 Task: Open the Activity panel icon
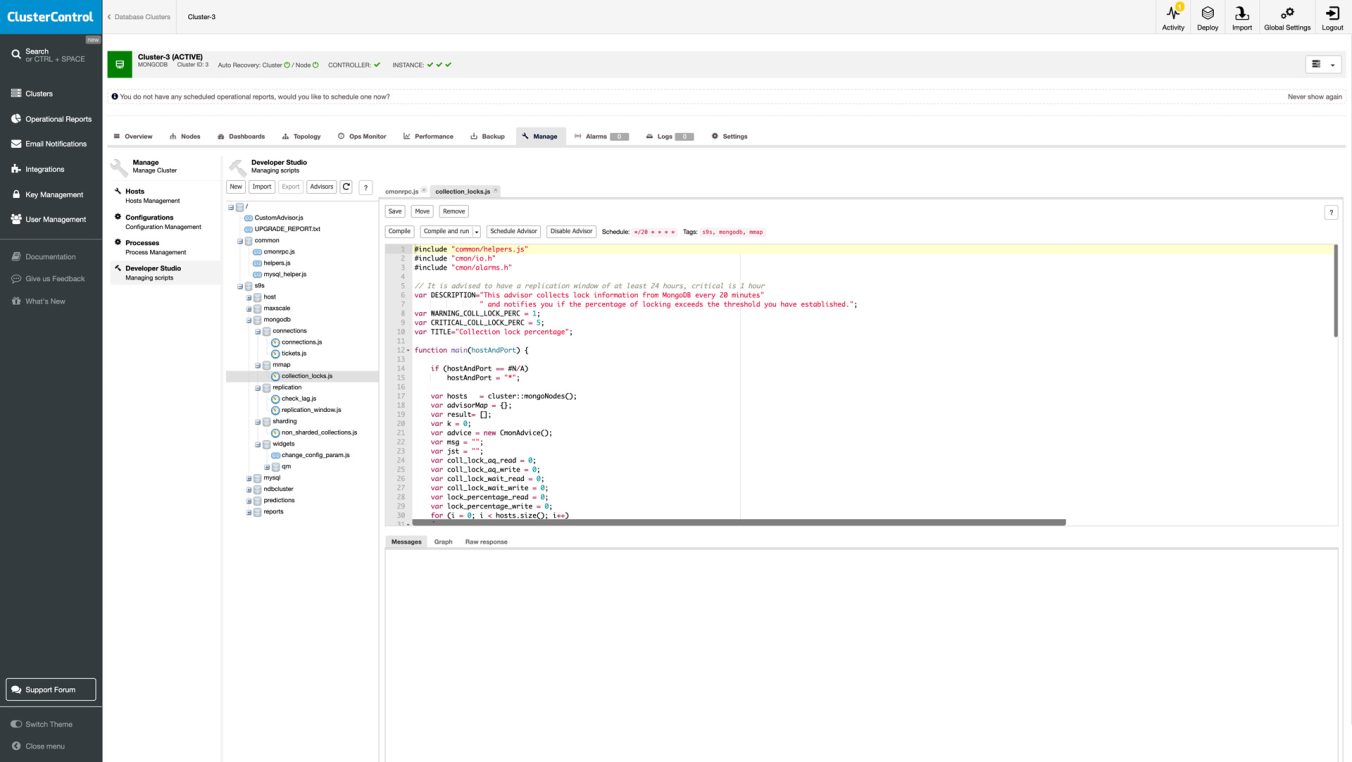(1173, 13)
